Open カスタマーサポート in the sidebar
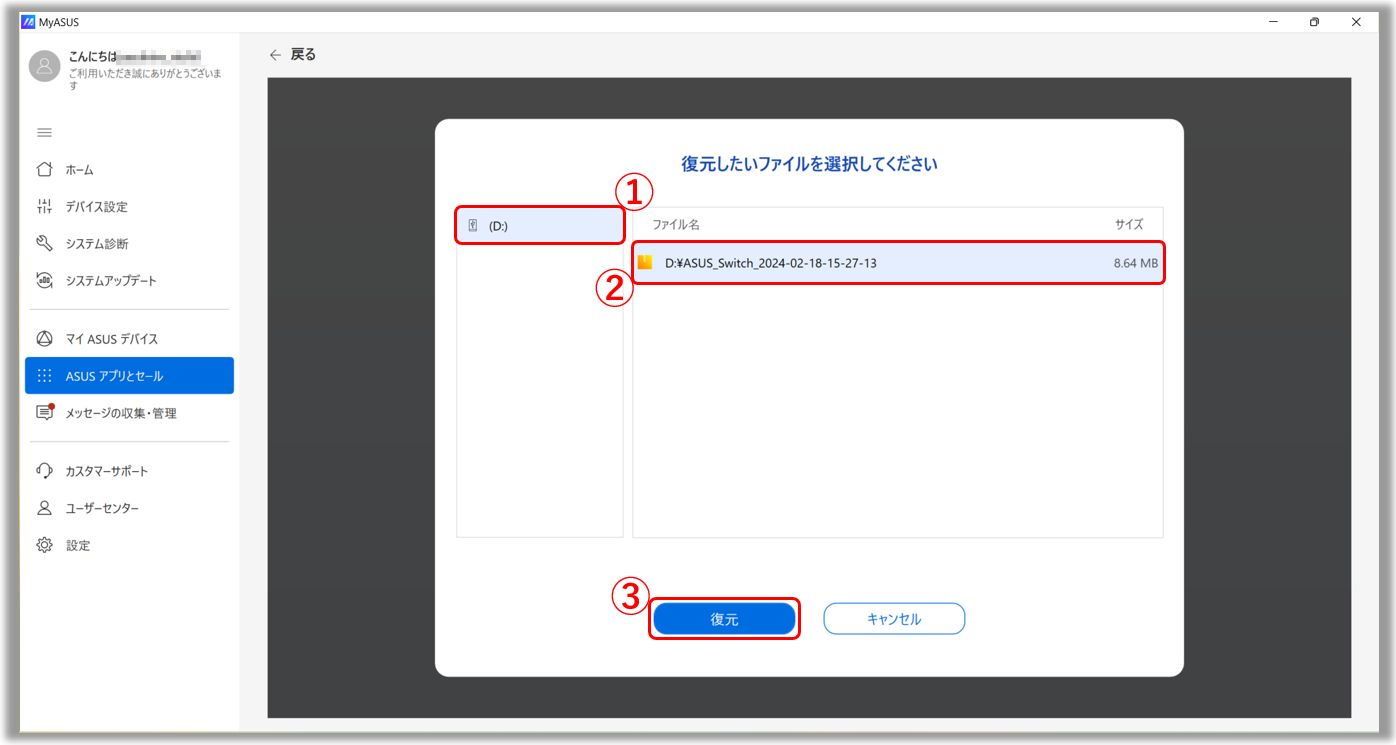Image resolution: width=1396 pixels, height=745 pixels. [x=129, y=471]
